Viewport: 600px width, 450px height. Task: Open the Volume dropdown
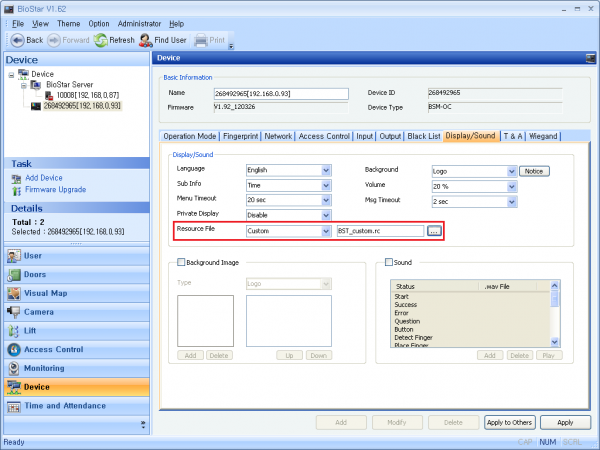pyautogui.click(x=511, y=185)
